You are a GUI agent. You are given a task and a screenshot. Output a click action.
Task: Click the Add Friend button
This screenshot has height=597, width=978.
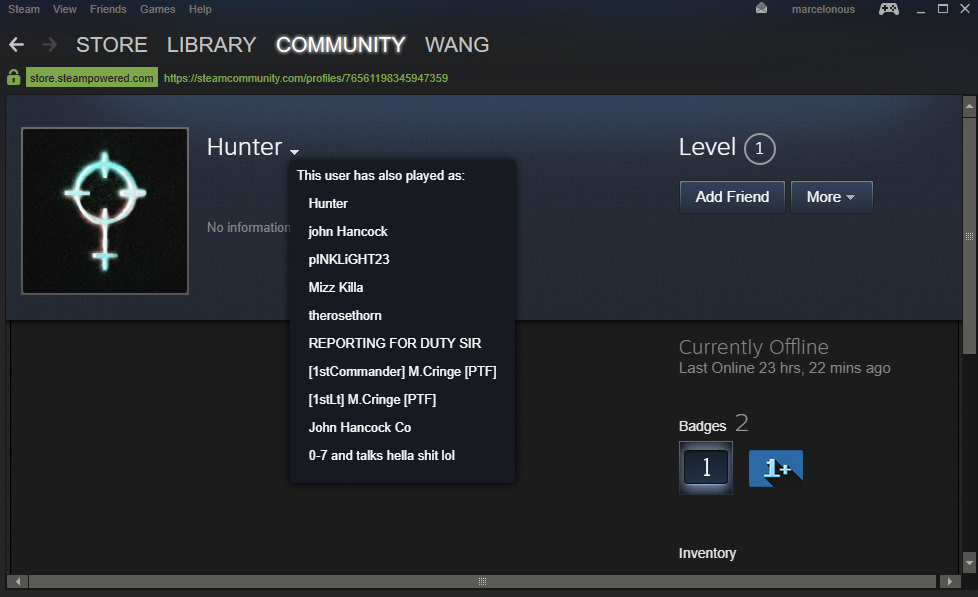click(x=732, y=197)
